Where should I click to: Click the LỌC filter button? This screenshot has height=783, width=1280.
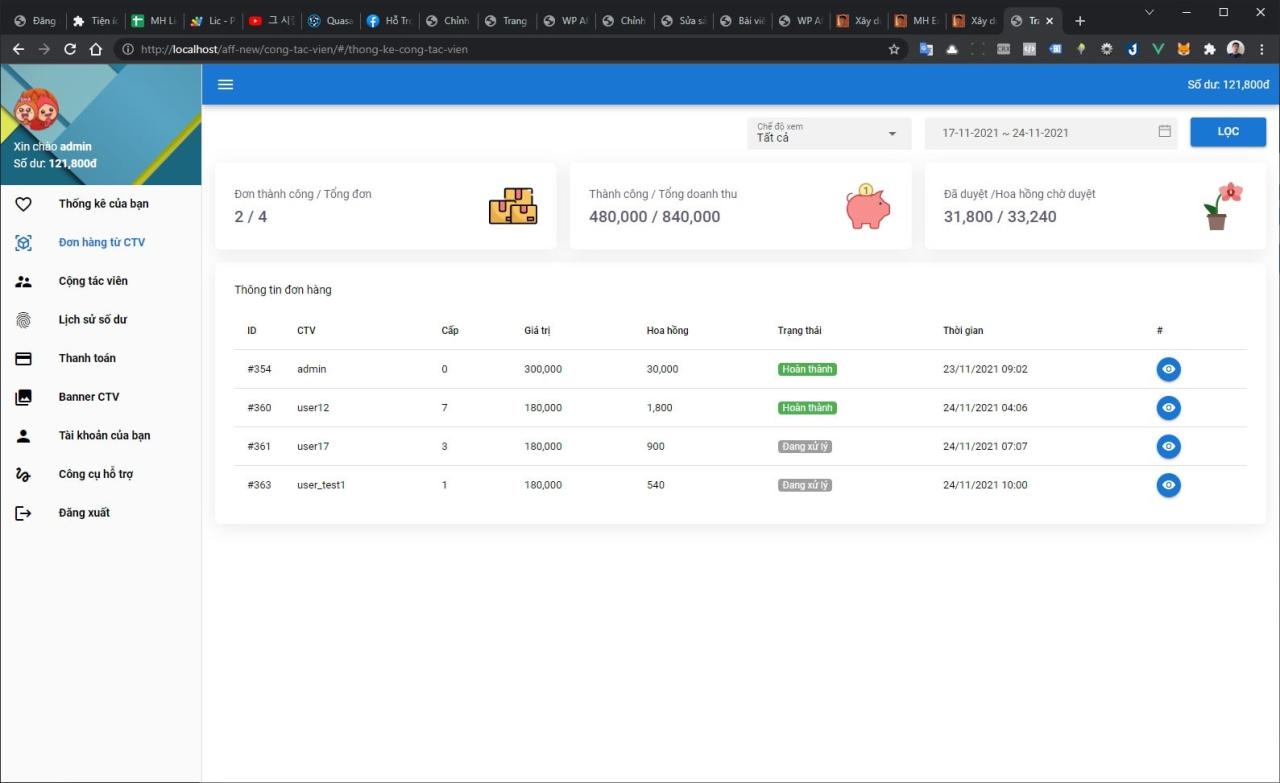(x=1227, y=131)
